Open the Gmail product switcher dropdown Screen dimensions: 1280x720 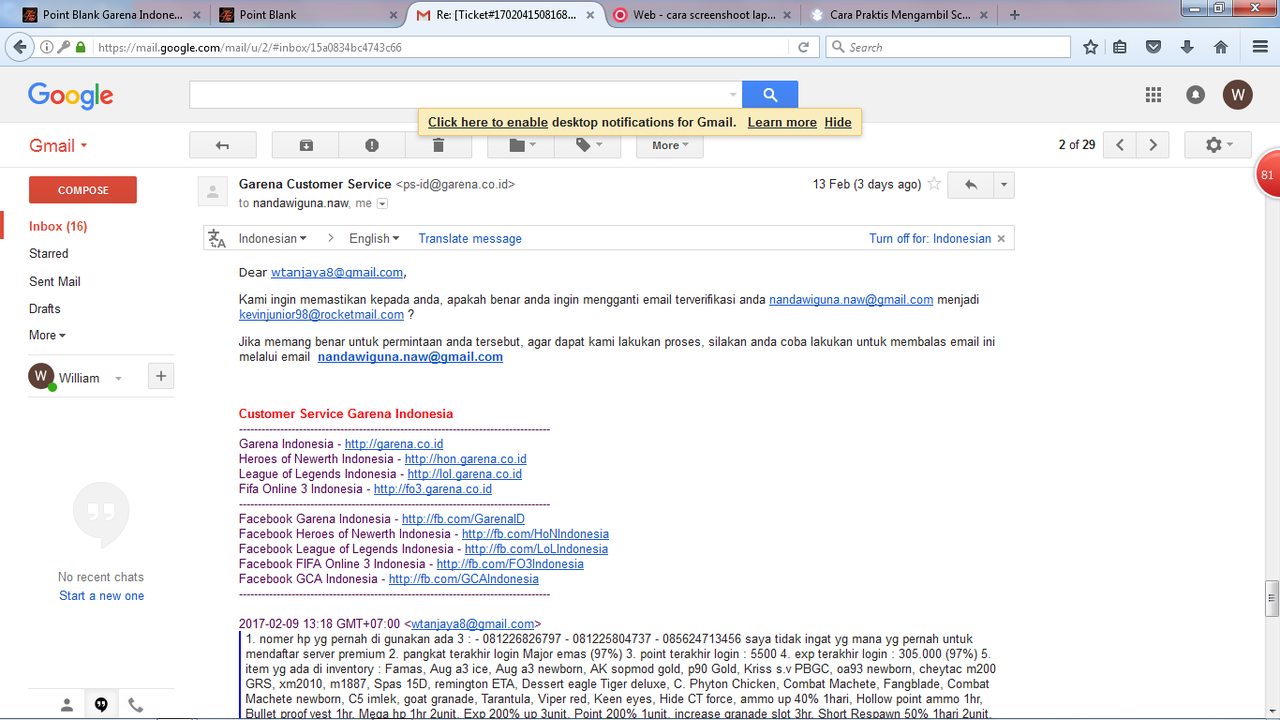tap(58, 145)
